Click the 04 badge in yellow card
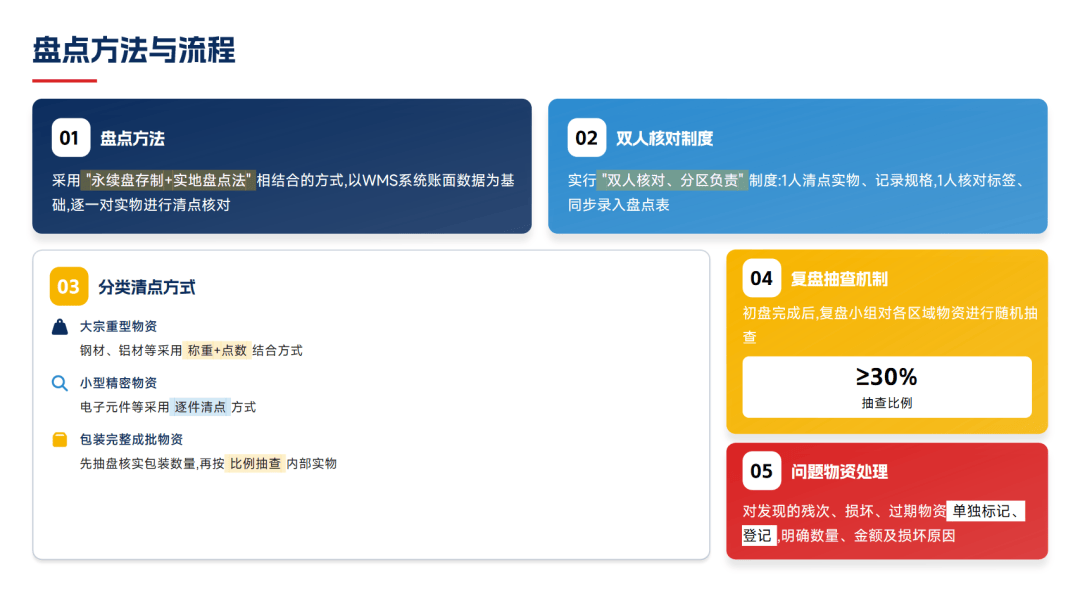Screen dimensions: 1080x608 [761, 278]
